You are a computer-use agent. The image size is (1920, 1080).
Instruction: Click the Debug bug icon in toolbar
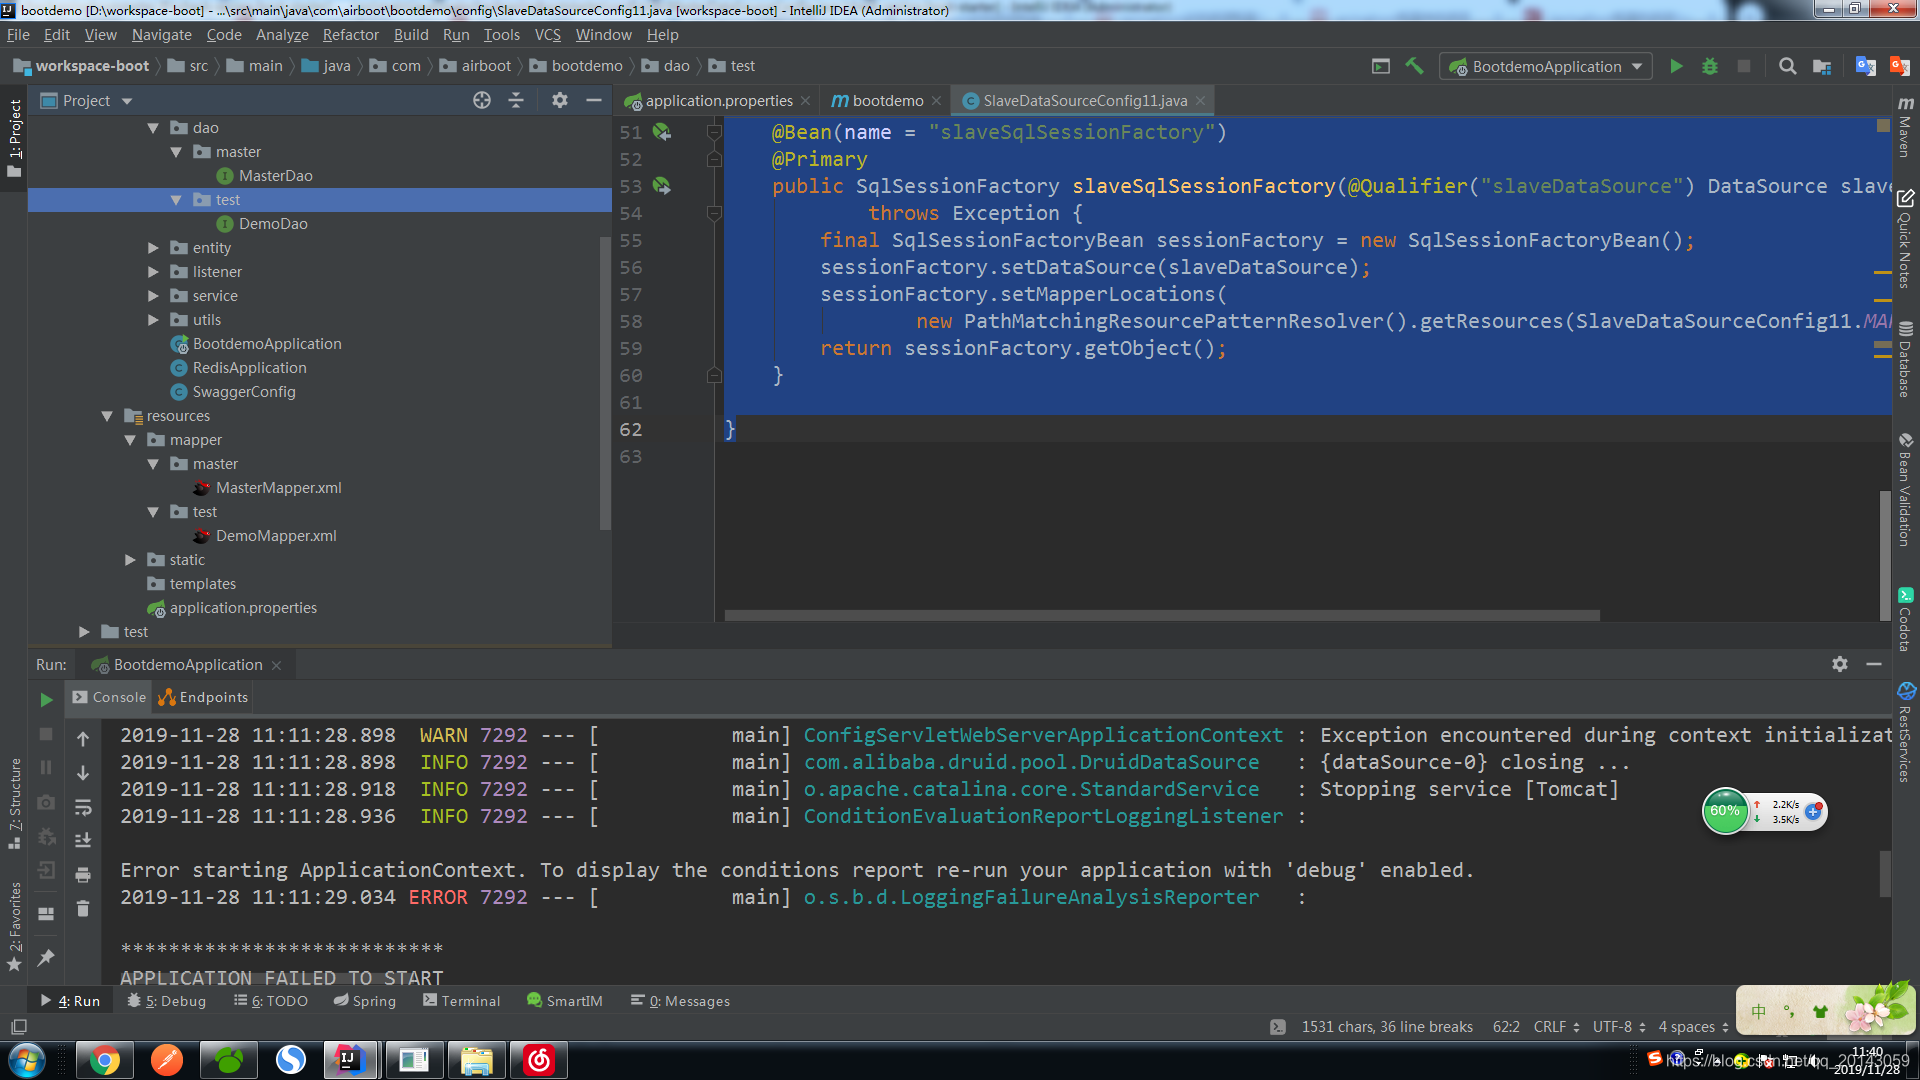point(1710,66)
